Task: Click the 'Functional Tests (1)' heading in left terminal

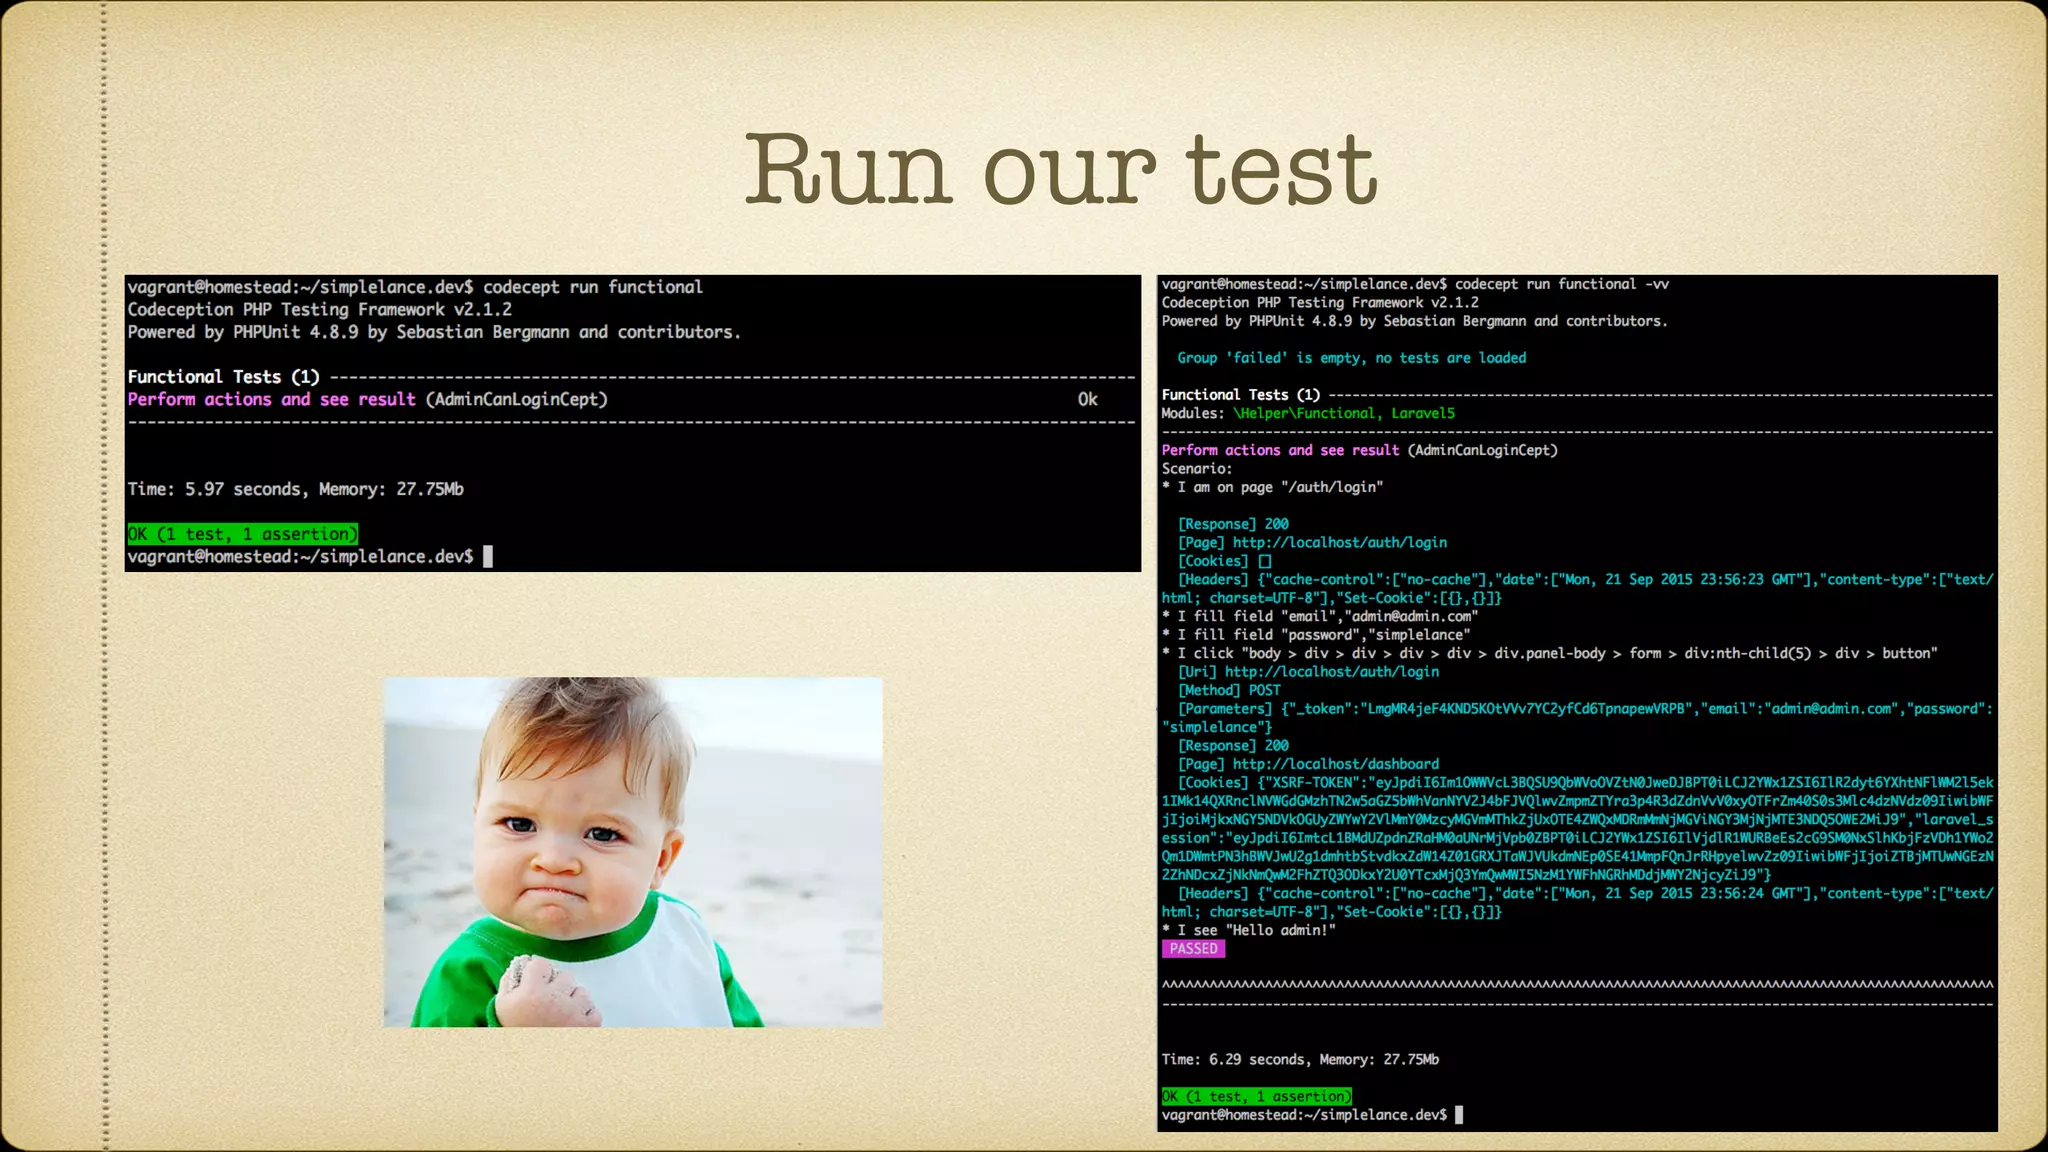Action: pyautogui.click(x=223, y=377)
